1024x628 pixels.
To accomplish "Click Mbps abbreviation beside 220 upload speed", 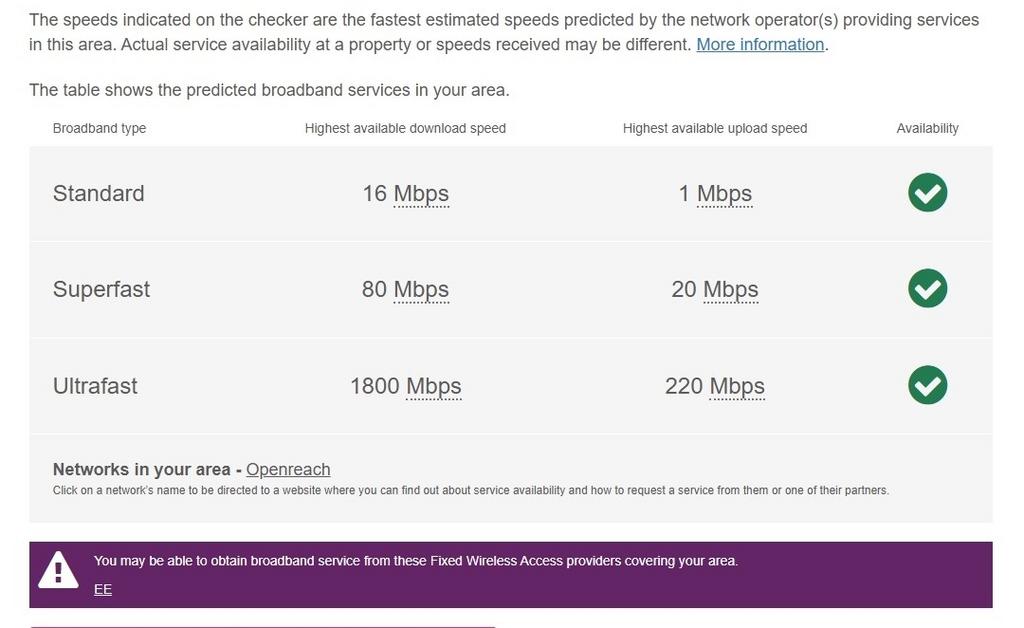I will point(737,386).
